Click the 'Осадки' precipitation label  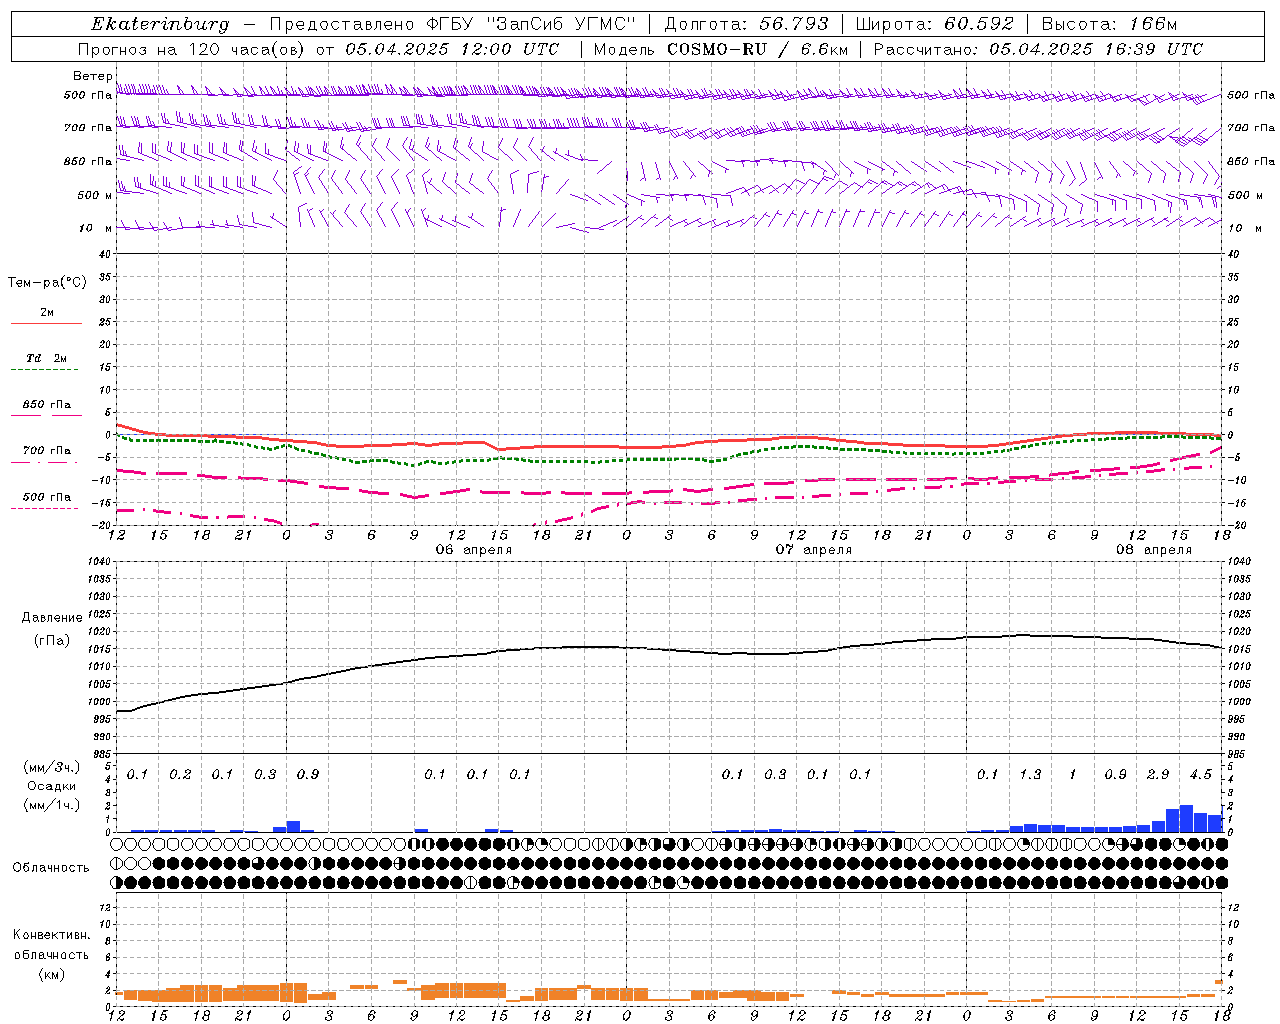click(51, 786)
